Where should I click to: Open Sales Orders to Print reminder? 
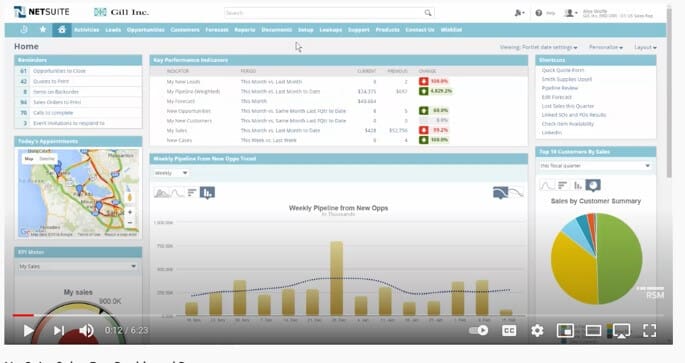click(57, 102)
